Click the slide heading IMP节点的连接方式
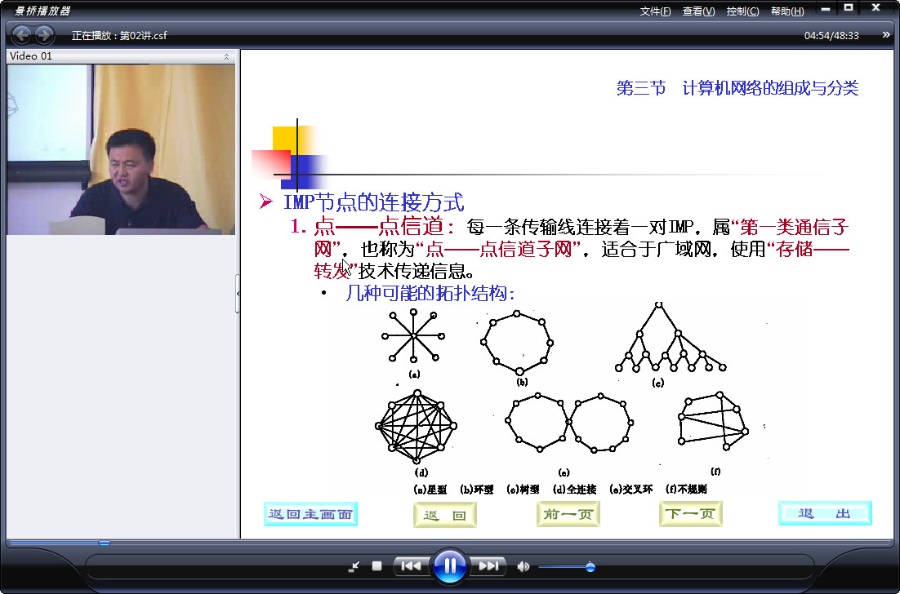Image resolution: width=900 pixels, height=594 pixels. (x=374, y=202)
